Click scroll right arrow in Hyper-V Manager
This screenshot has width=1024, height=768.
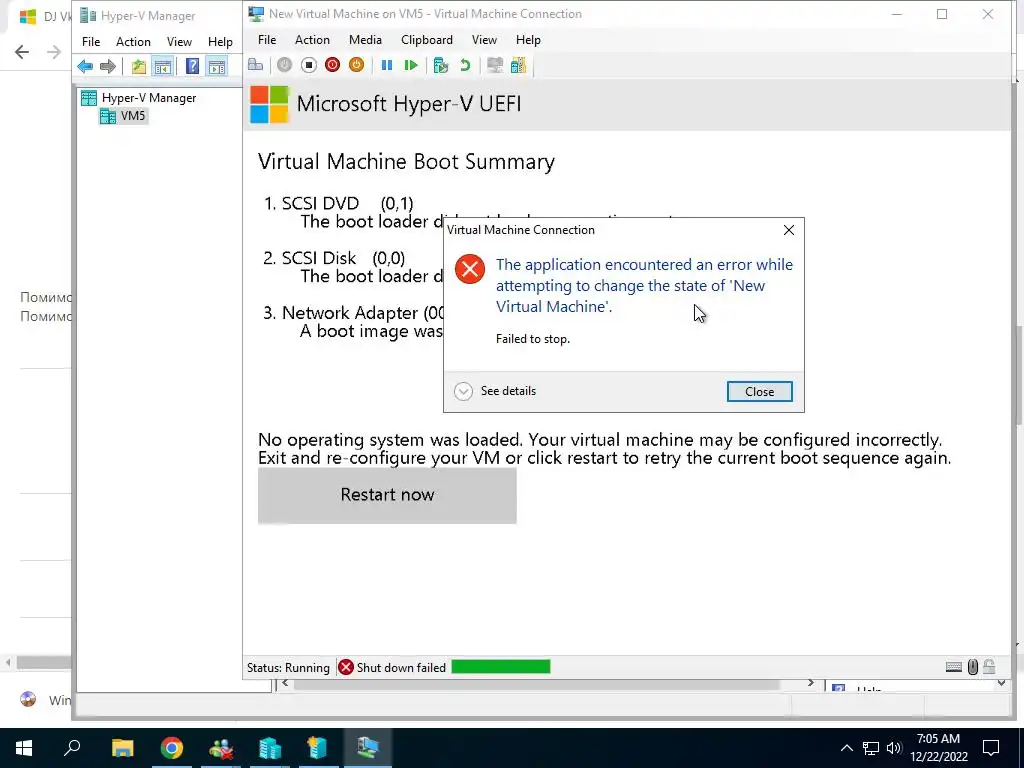(x=810, y=683)
